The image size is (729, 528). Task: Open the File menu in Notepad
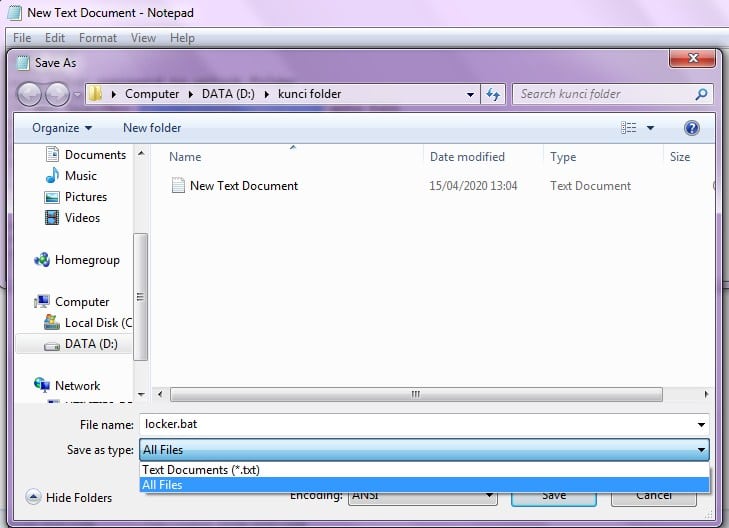coord(22,38)
